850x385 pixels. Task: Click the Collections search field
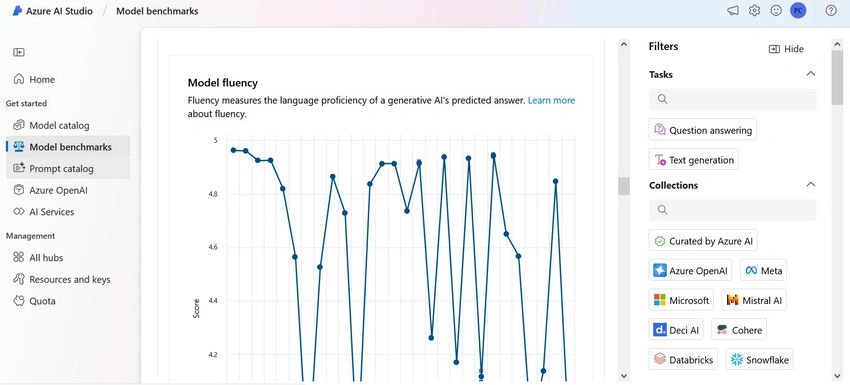(732, 210)
